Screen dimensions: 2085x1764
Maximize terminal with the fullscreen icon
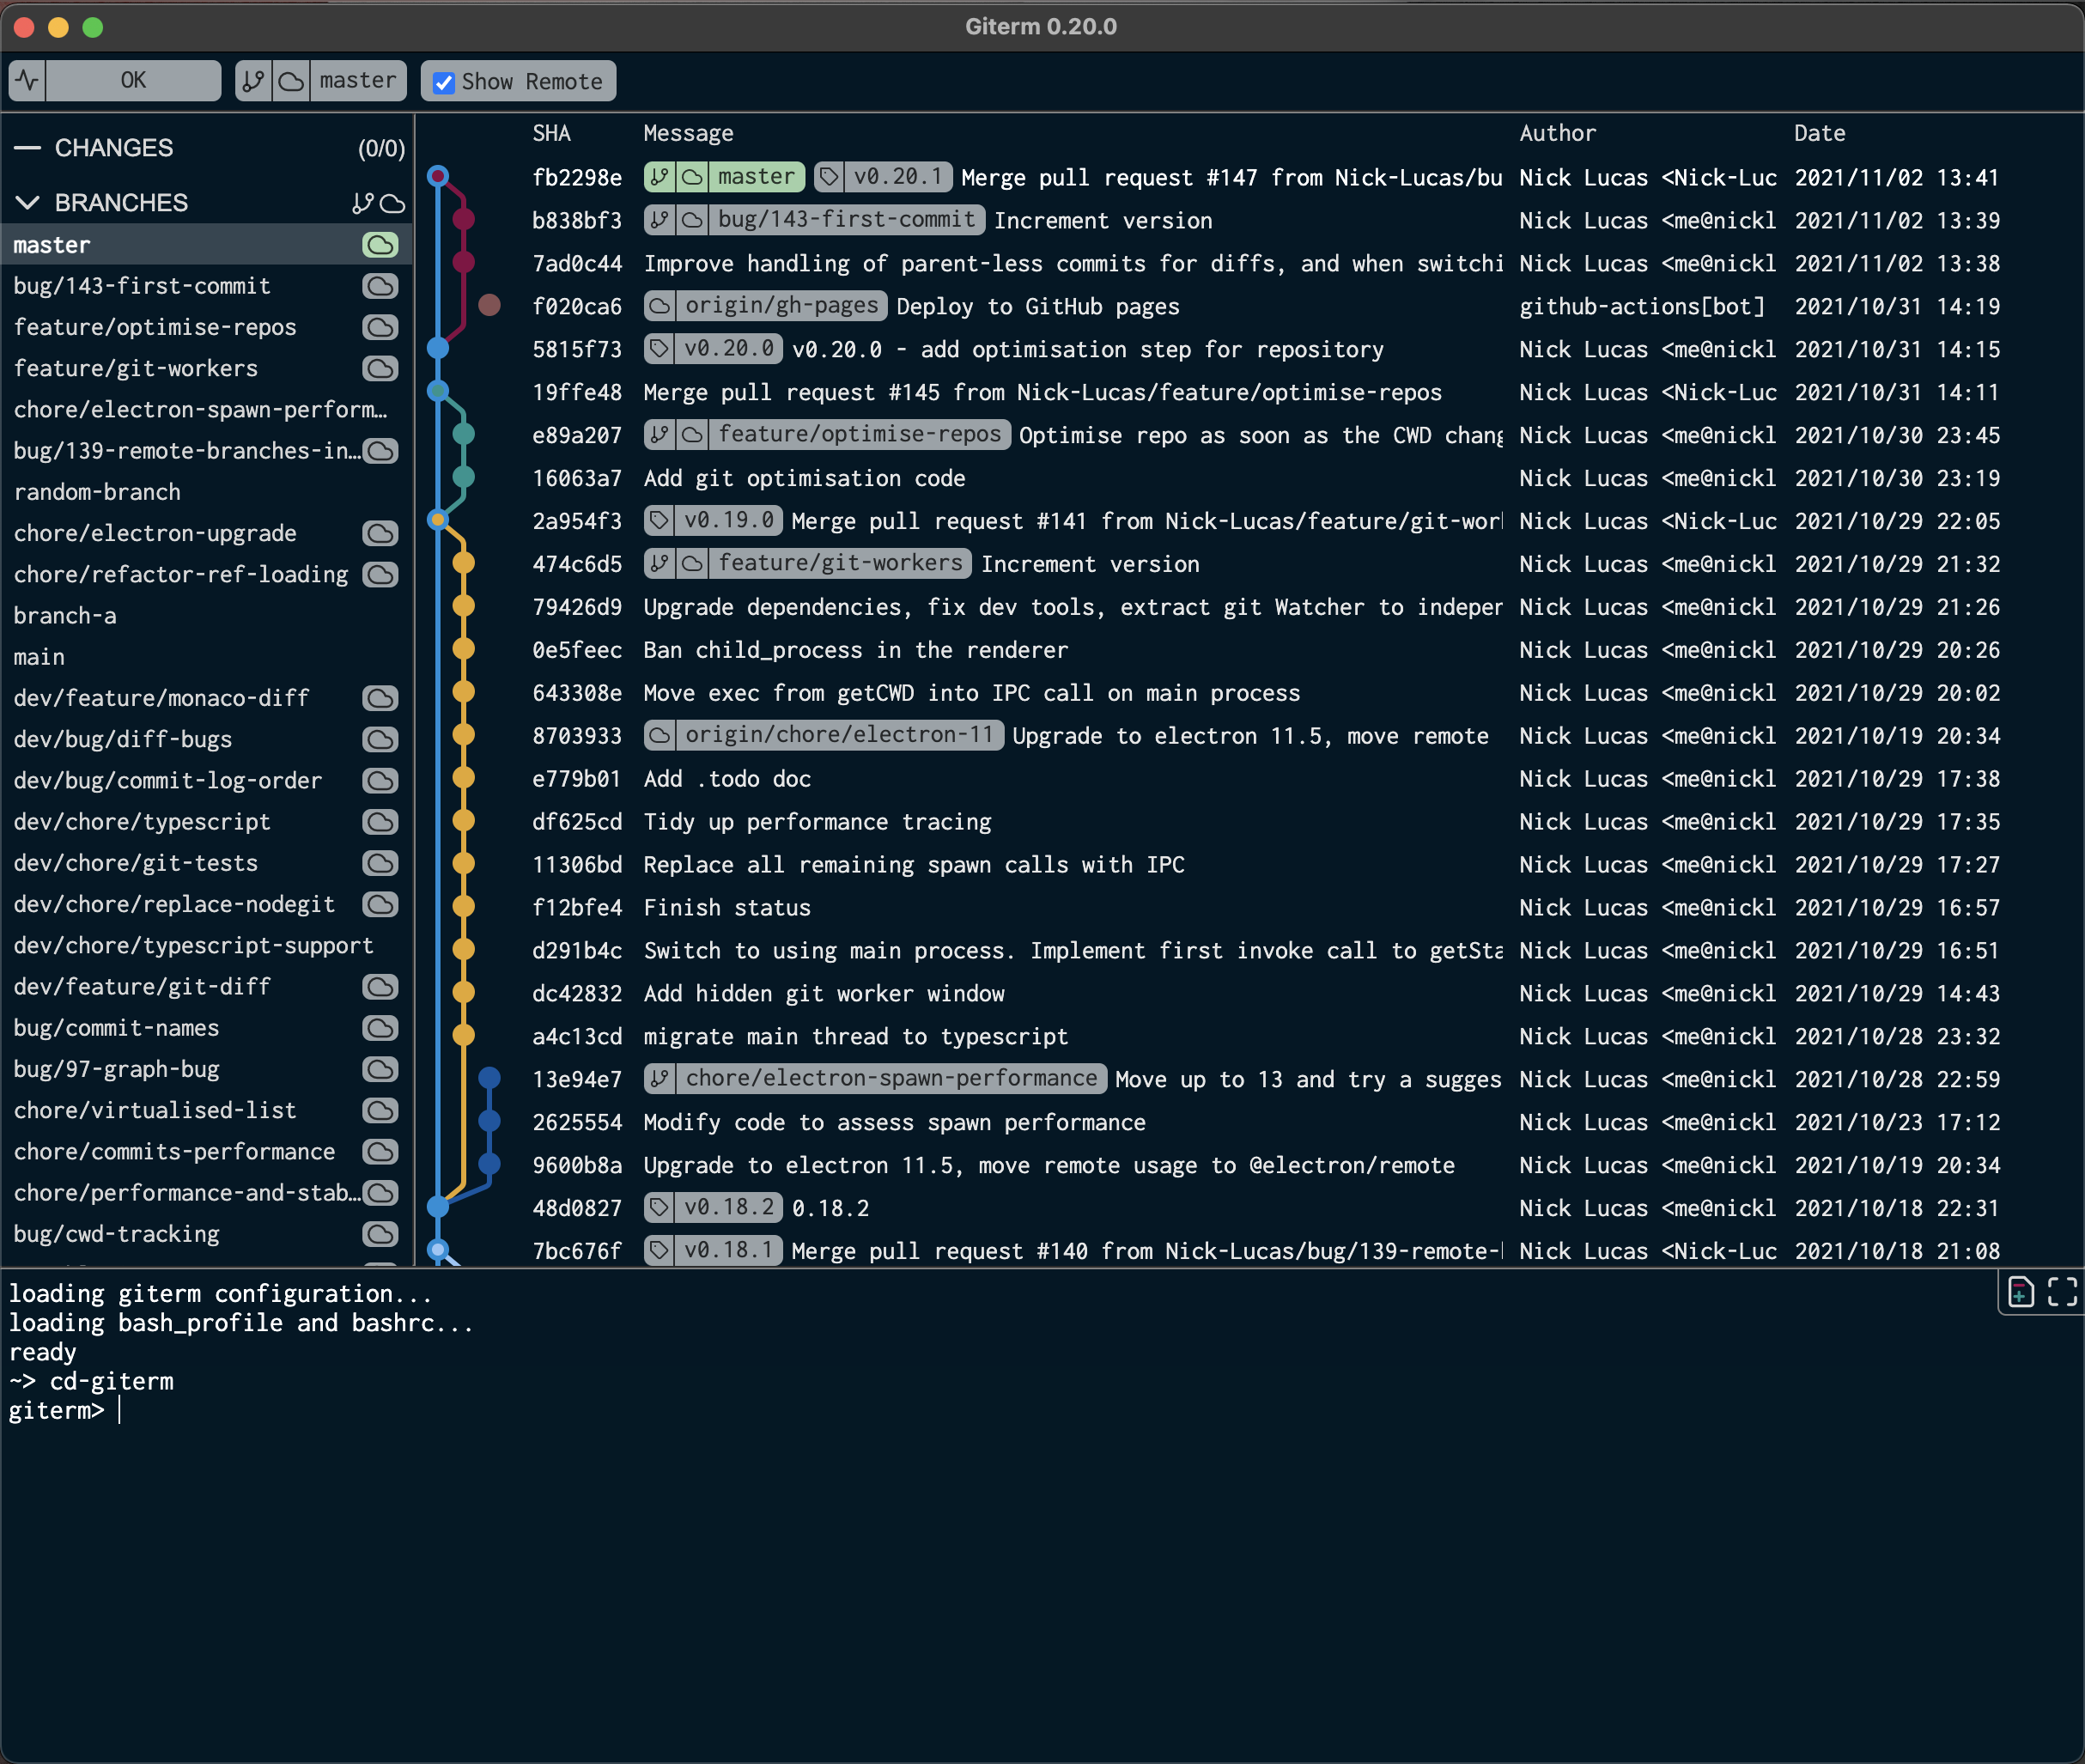click(2062, 1292)
